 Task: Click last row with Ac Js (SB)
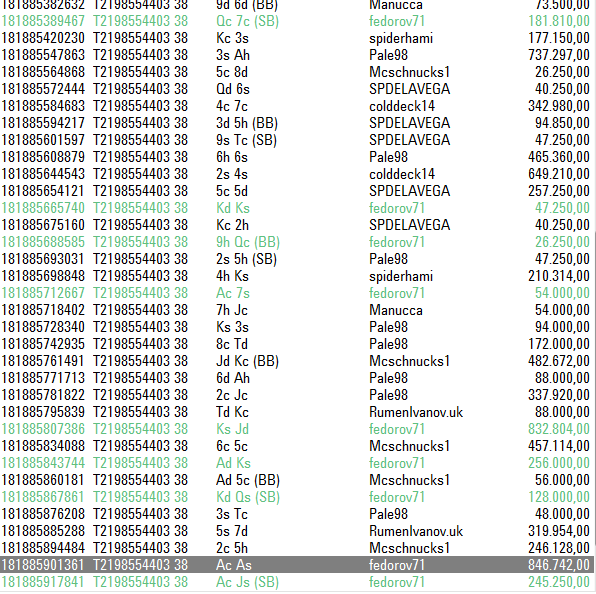click(x=296, y=582)
